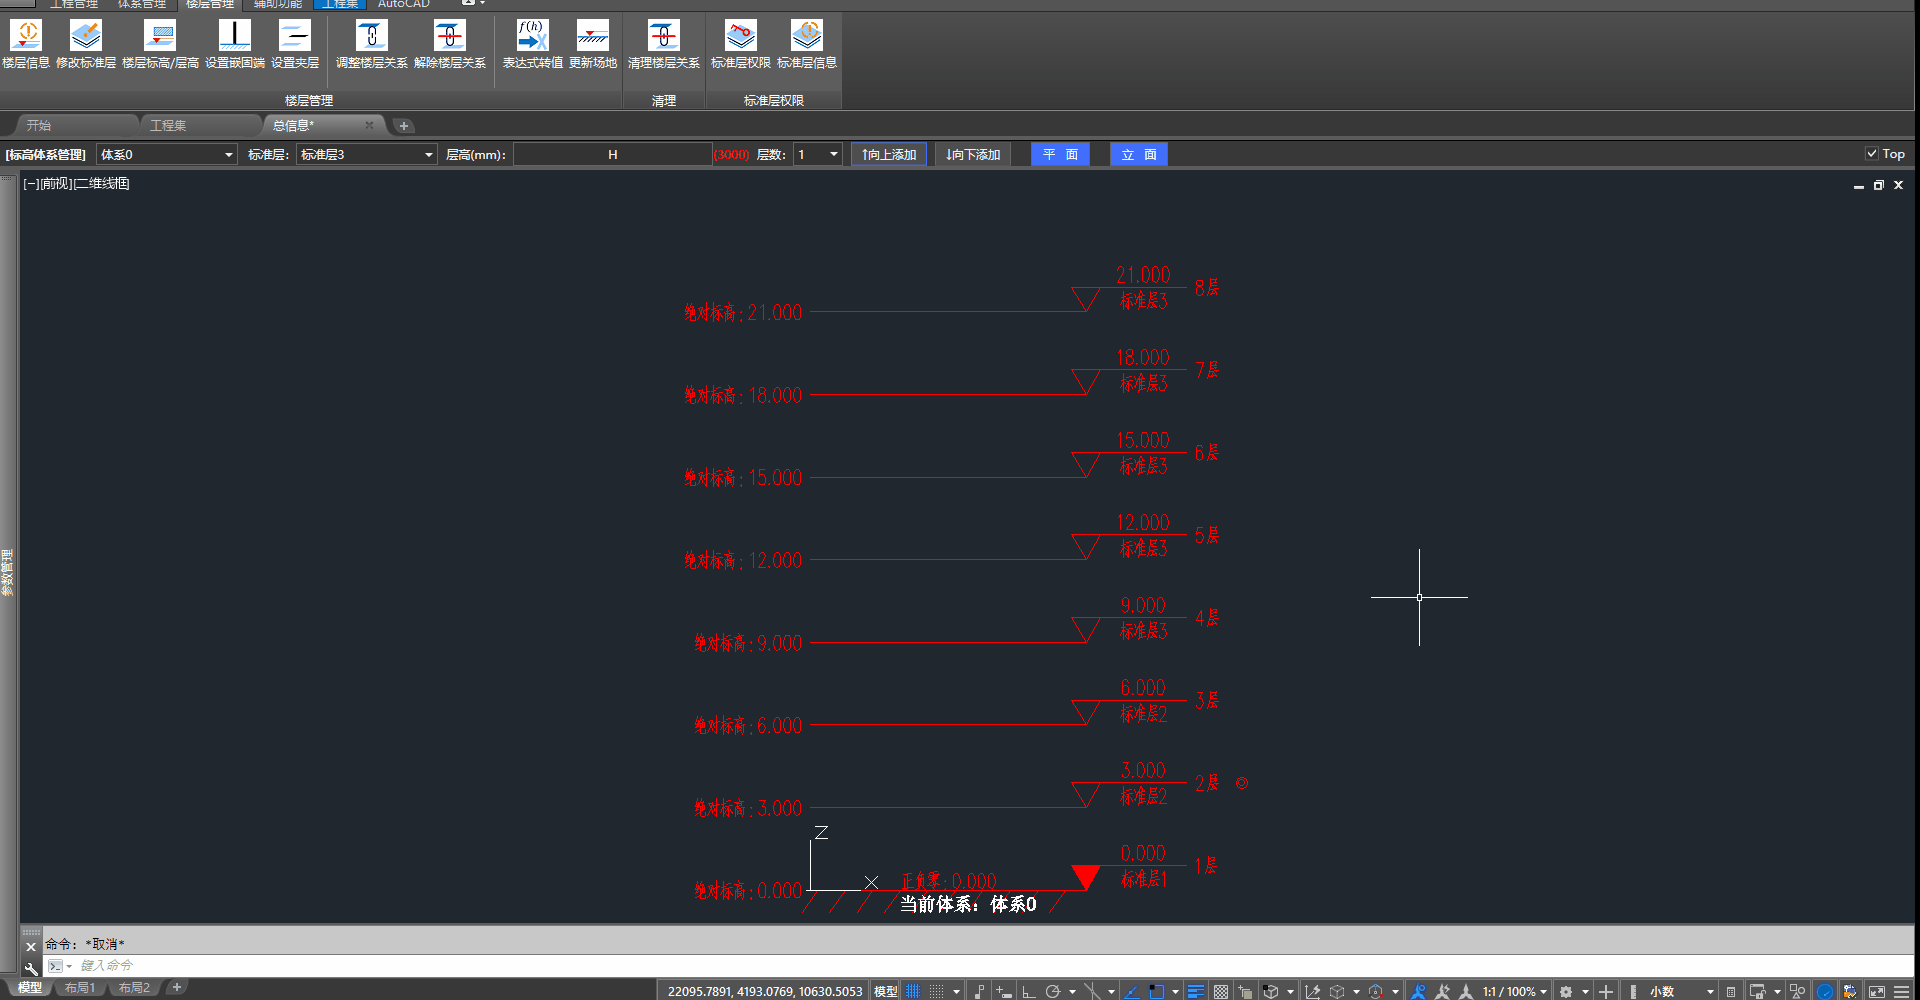Click the 修改标准层 ribbon icon
The image size is (1920, 1000).
click(x=86, y=44)
